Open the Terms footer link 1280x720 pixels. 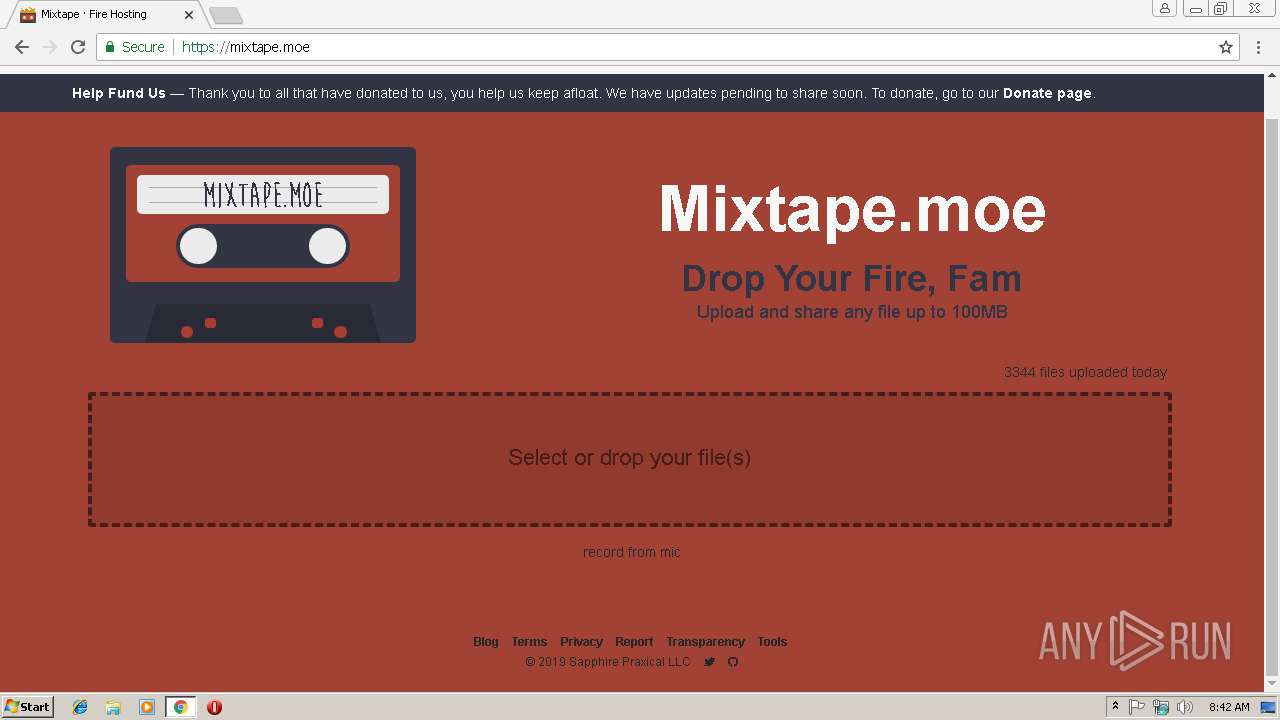[x=529, y=642]
